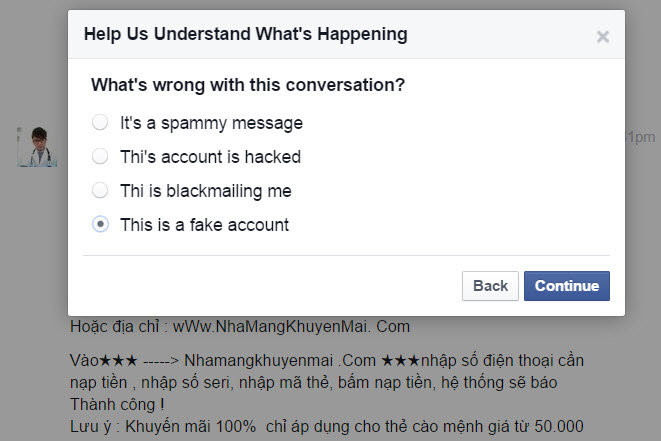This screenshot has height=441, width=661.
Task: Toggle the fake account radio button
Action: tap(100, 224)
